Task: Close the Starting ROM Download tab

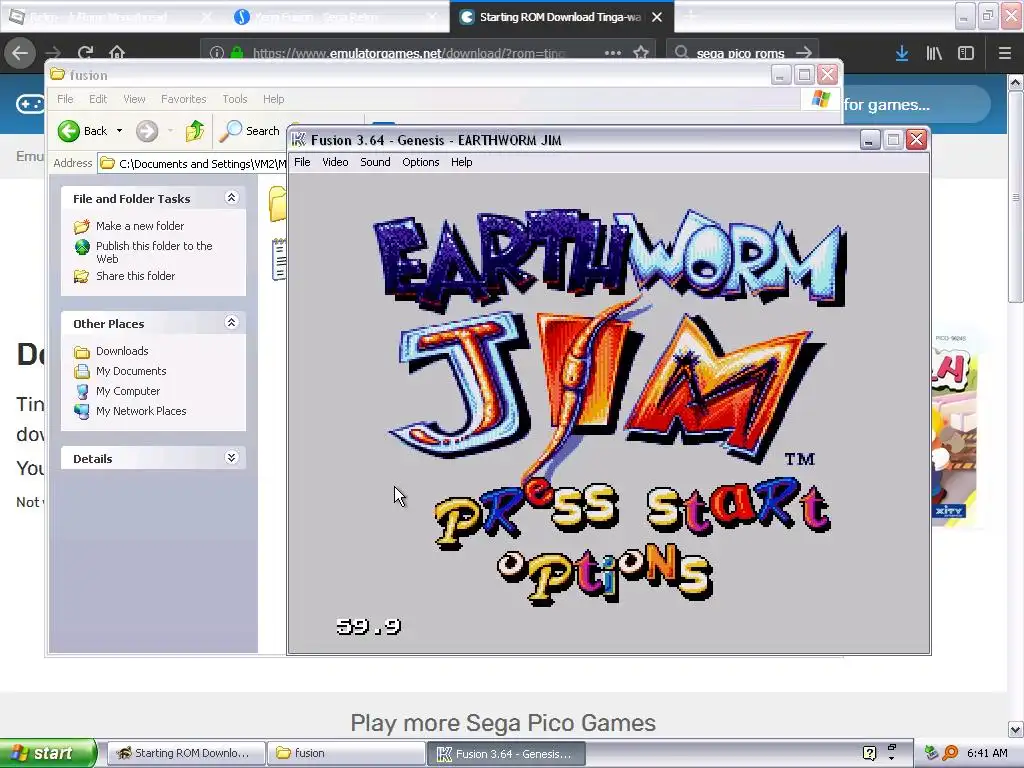Action: coord(657,17)
